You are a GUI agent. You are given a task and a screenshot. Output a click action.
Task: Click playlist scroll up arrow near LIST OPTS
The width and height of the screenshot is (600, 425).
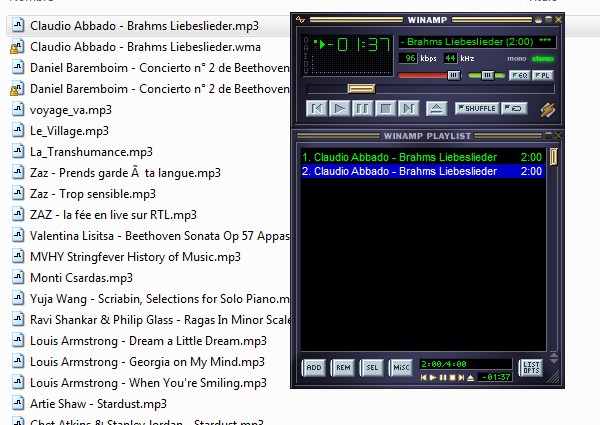553,355
